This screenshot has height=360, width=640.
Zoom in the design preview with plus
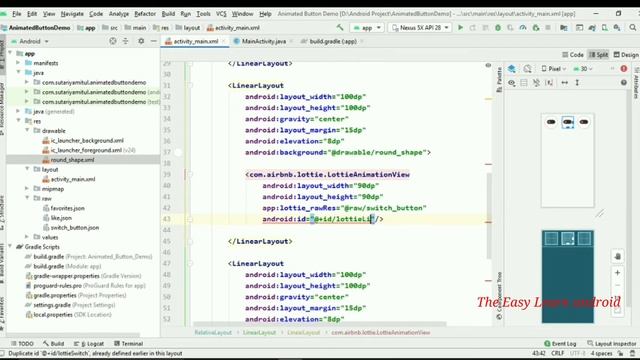(x=617, y=273)
